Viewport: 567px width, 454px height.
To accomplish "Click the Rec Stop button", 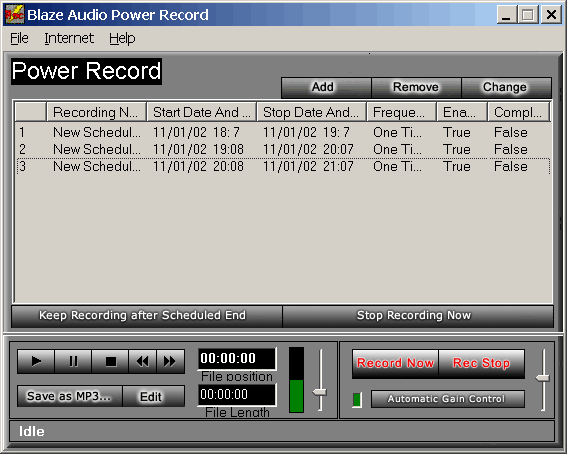I will [x=482, y=363].
